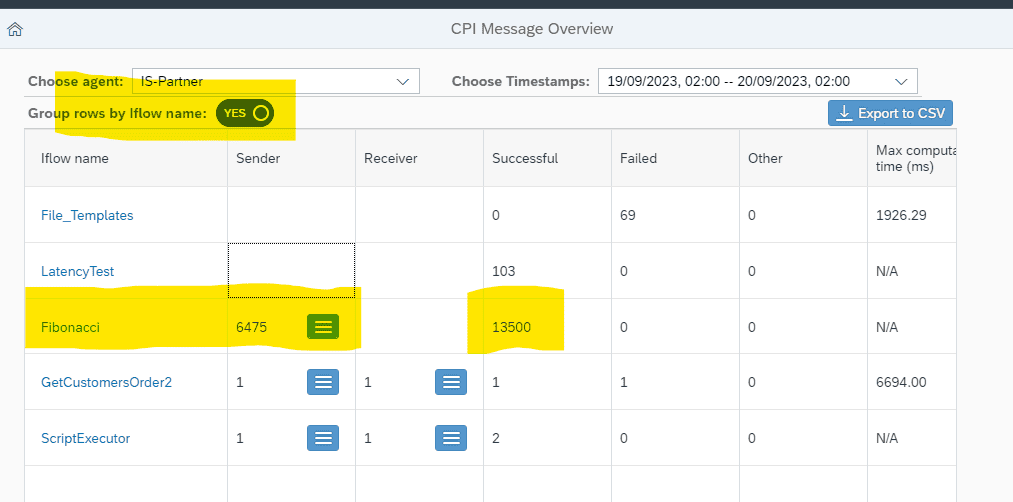Export table to CSV

tap(890, 113)
